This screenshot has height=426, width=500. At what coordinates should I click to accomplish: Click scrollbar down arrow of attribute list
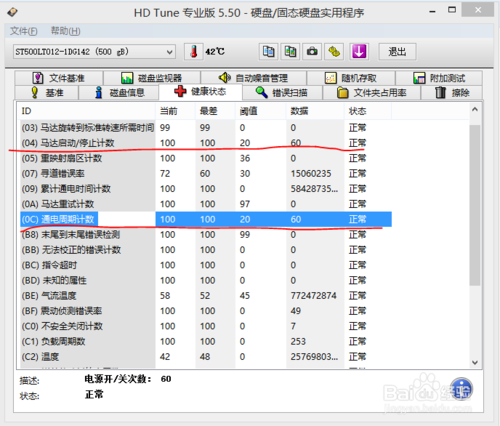(475, 362)
